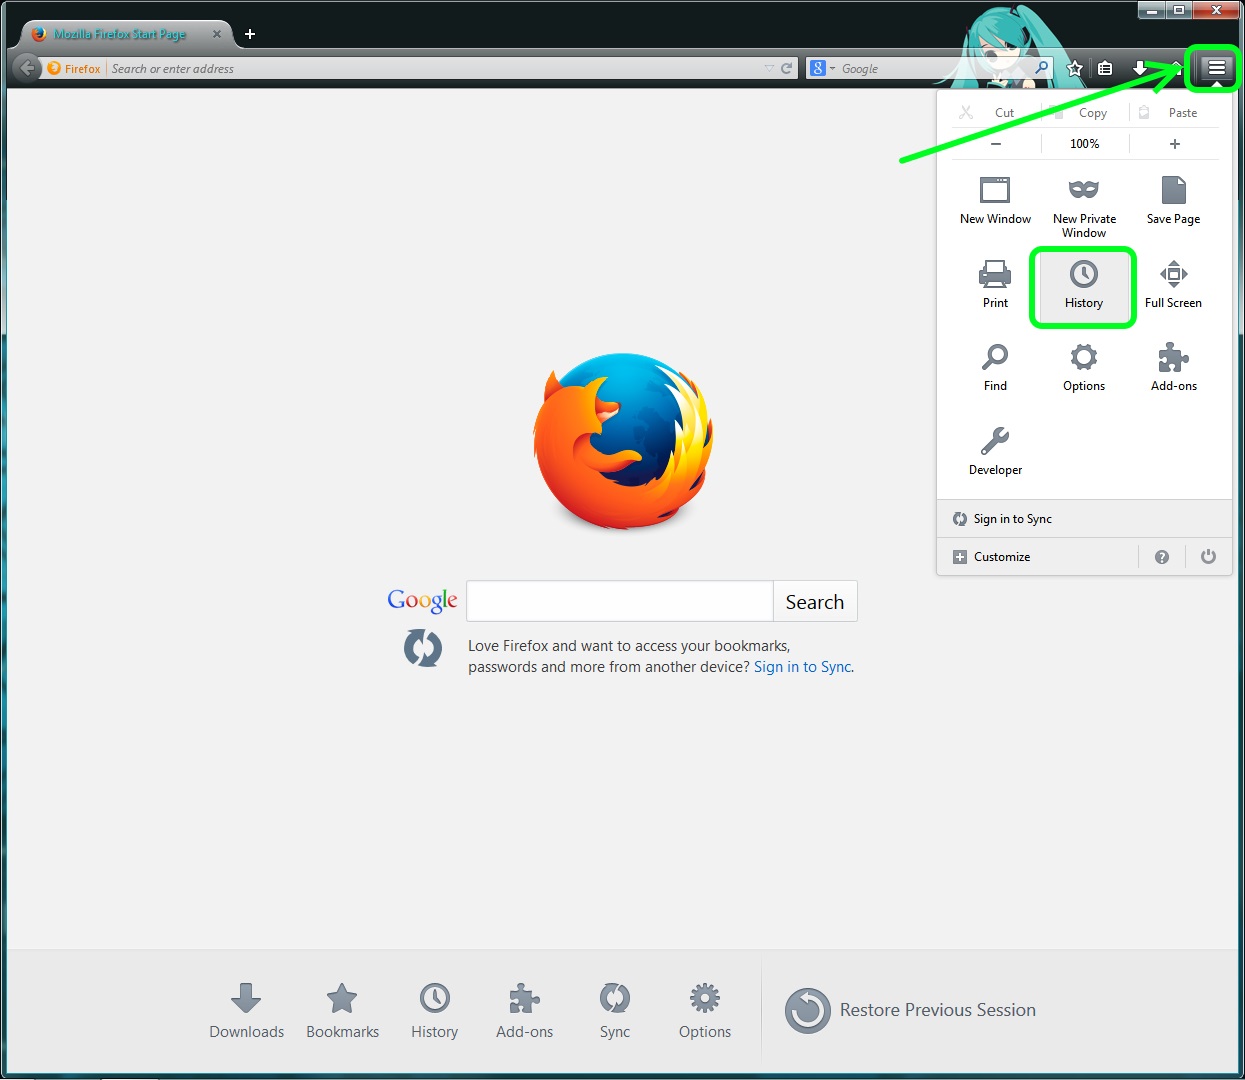The width and height of the screenshot is (1245, 1080).
Task: Open a New Private Window
Action: point(1084,207)
